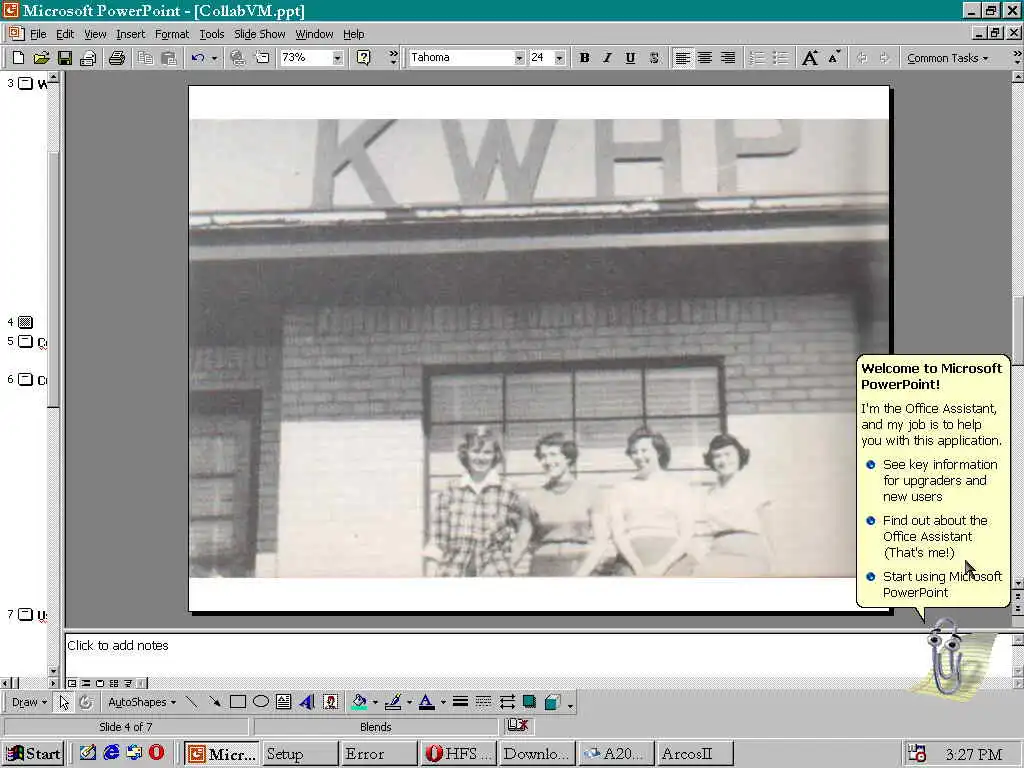The image size is (1024, 768).
Task: Click the spelling status icon in status bar
Action: 518,725
